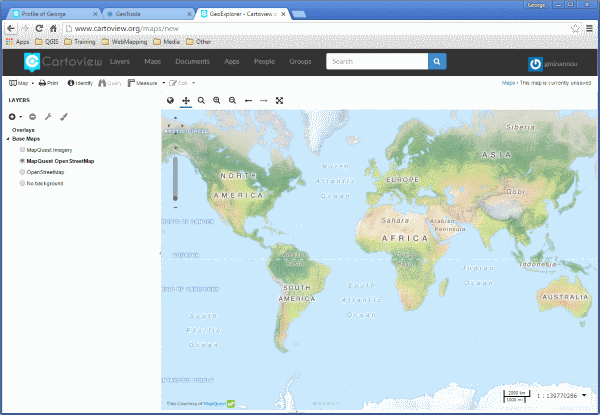Select OpenStreetMap base map radio
This screenshot has width=600, height=415.
(x=22, y=172)
